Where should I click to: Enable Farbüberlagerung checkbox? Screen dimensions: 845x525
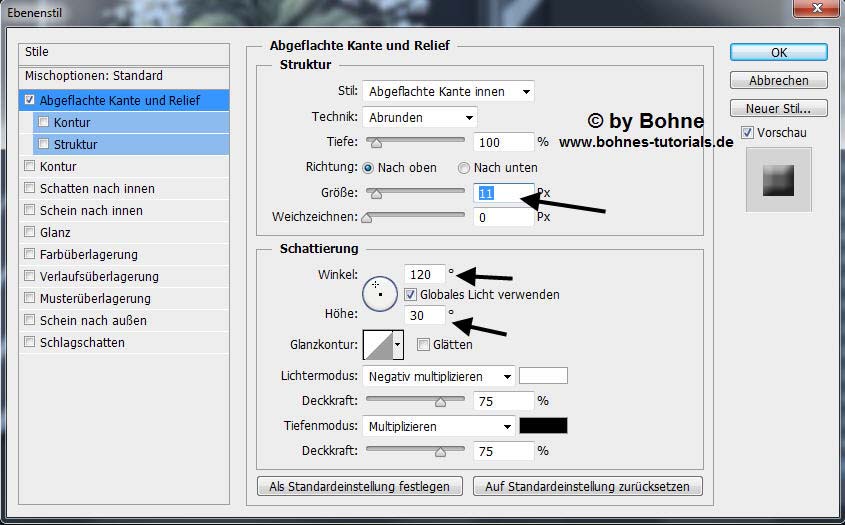pos(30,254)
